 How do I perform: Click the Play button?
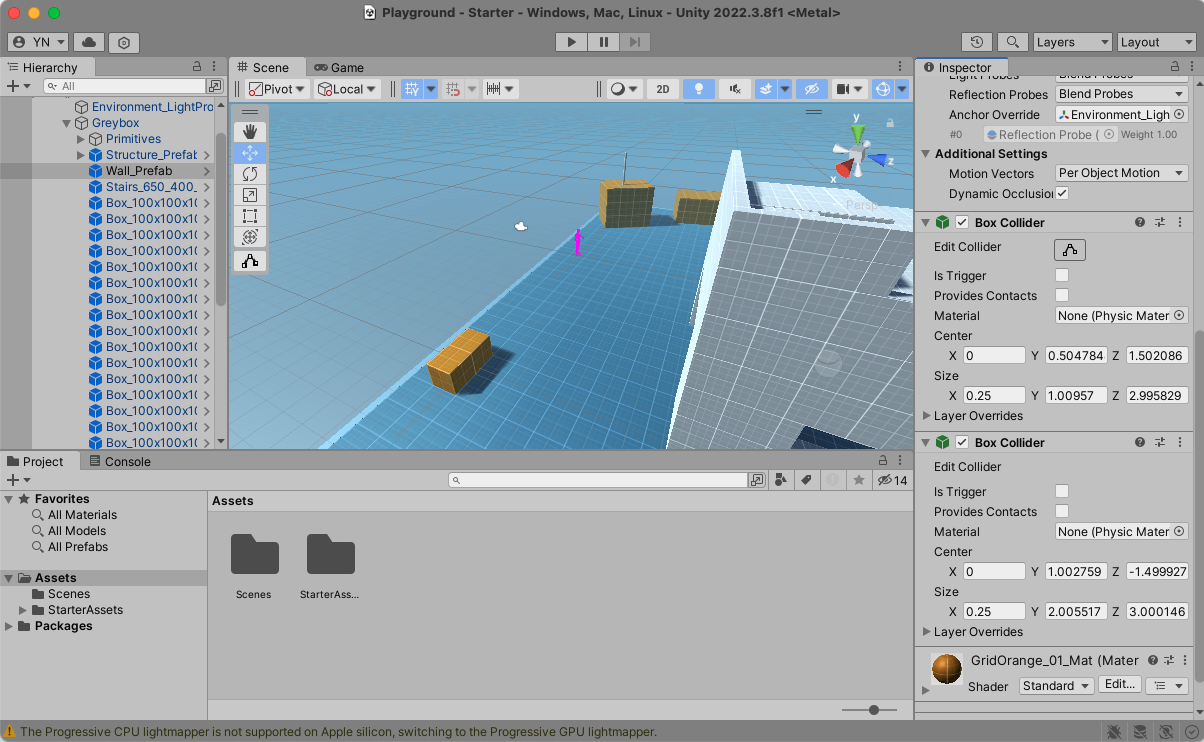coord(571,42)
